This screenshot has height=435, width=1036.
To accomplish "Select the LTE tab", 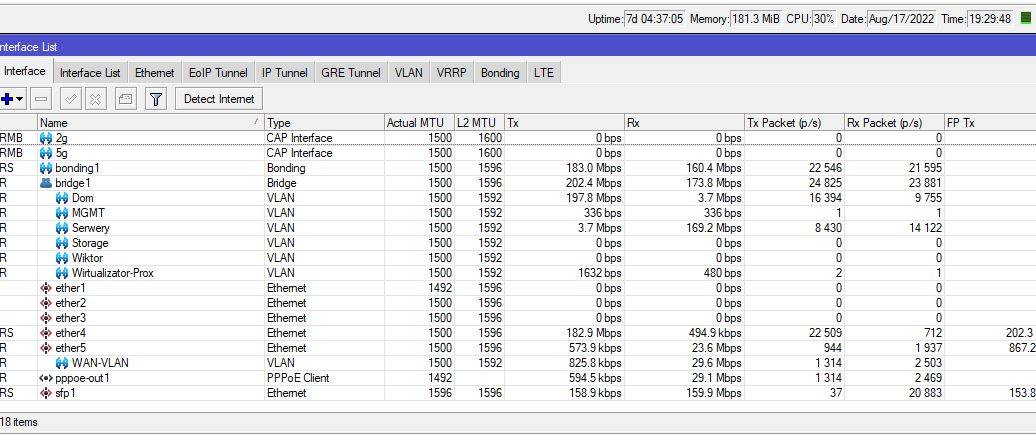I will click(544, 73).
